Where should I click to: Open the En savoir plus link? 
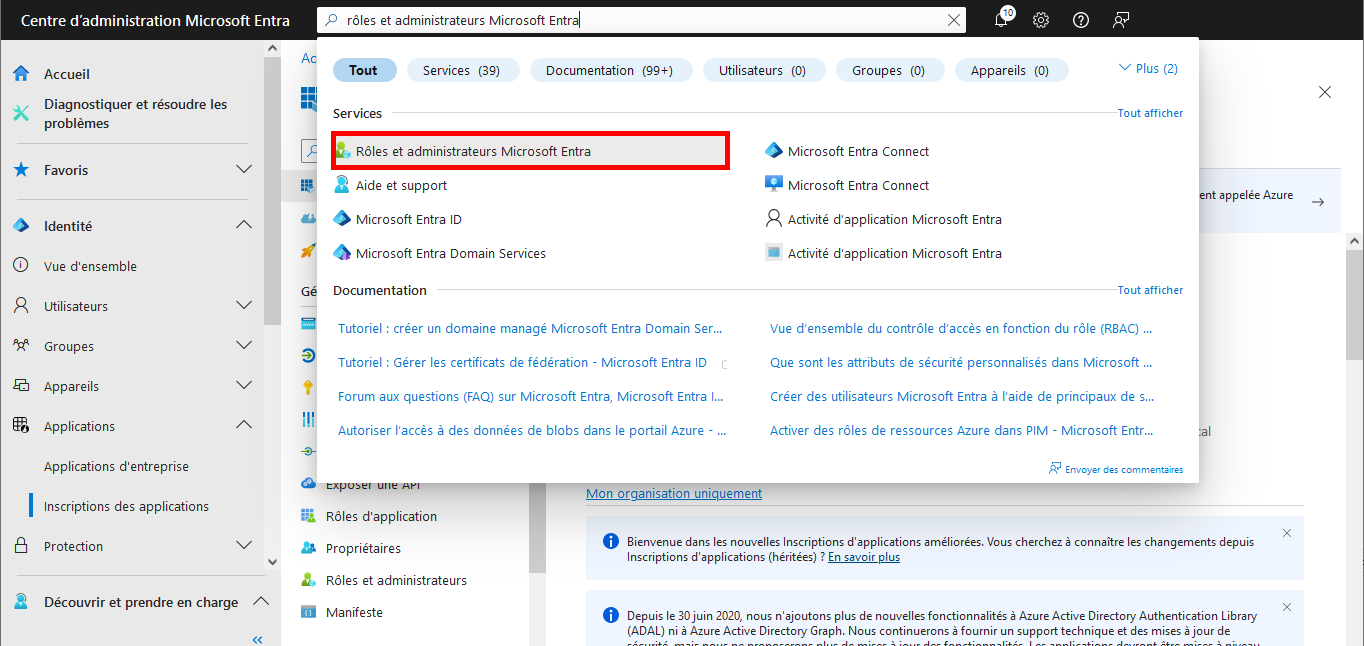[x=863, y=557]
